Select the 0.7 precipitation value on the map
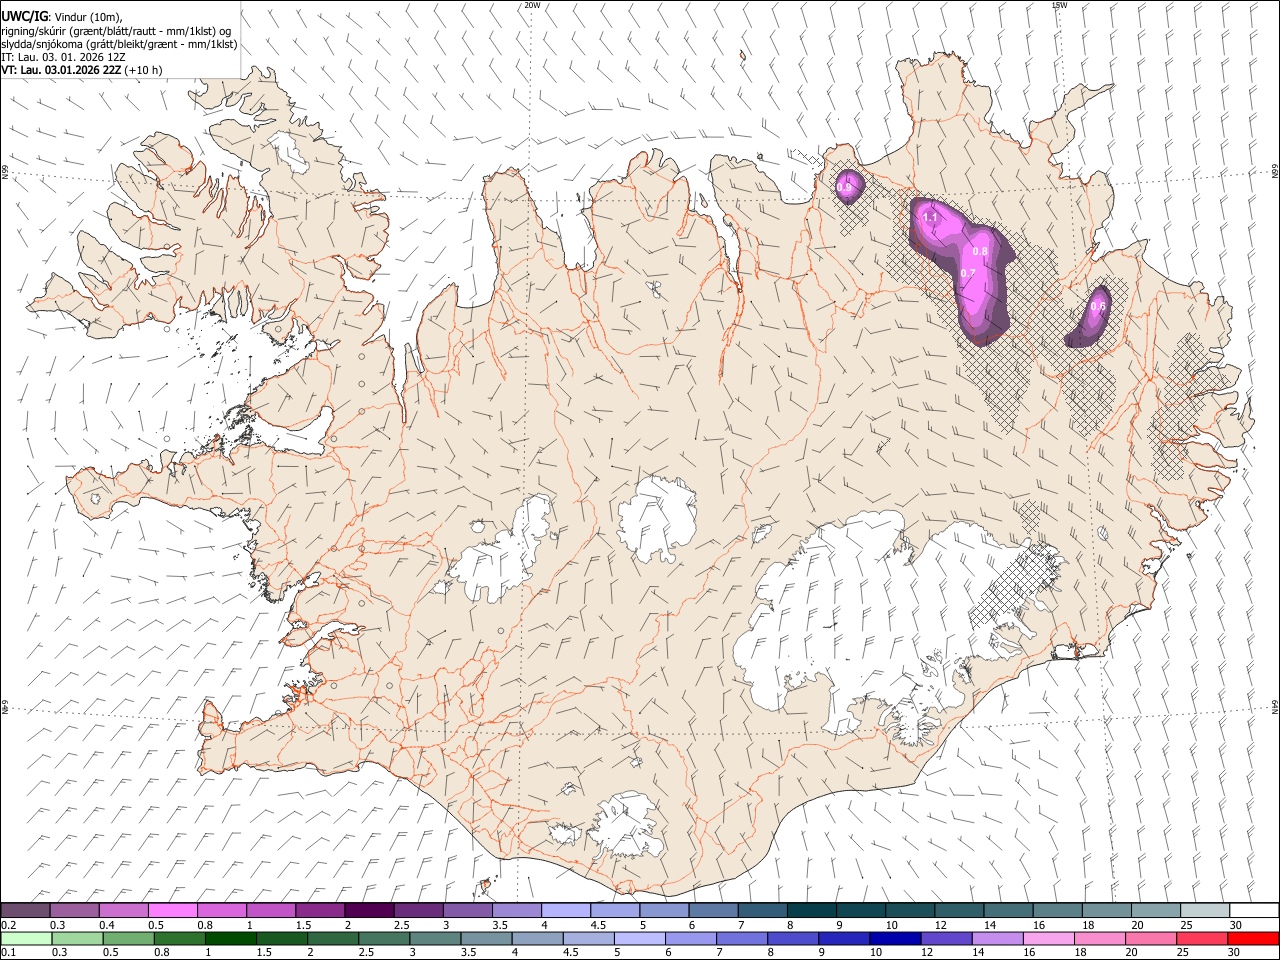This screenshot has height=960, width=1280. coord(967,273)
